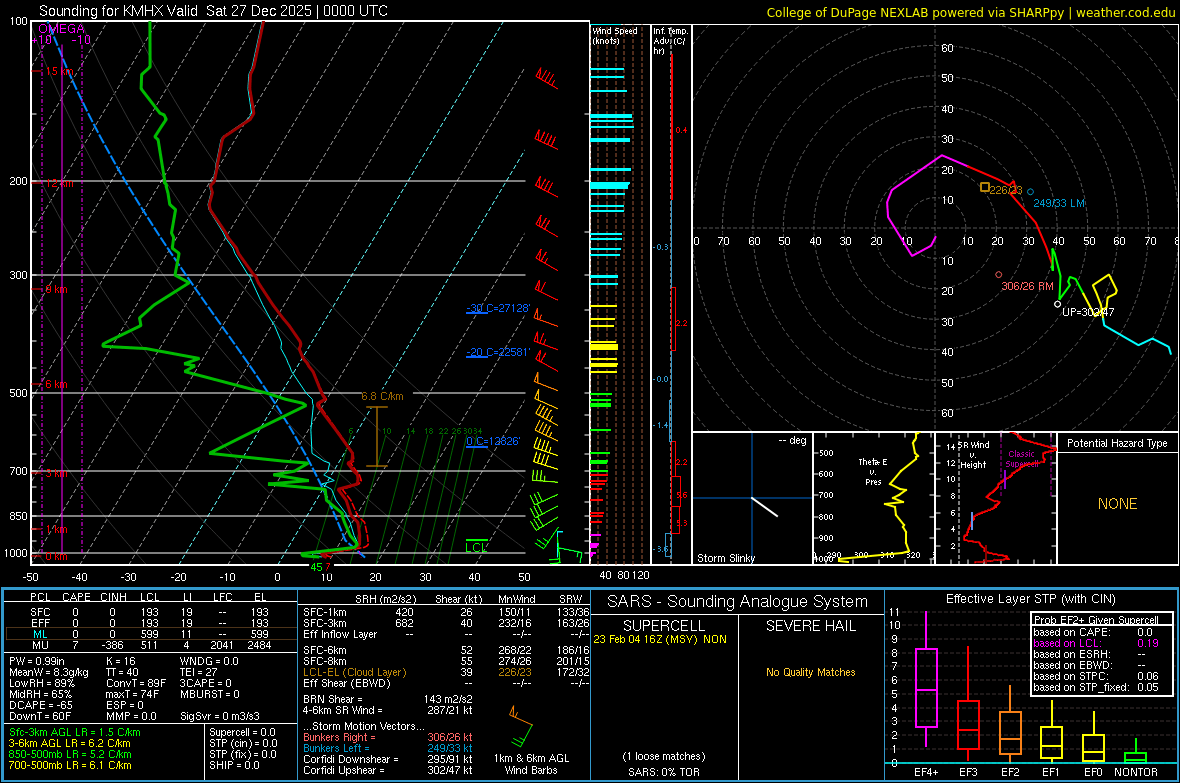Click the '0 C=13826'' freezing level label
The width and height of the screenshot is (1180, 783).
pos(493,441)
